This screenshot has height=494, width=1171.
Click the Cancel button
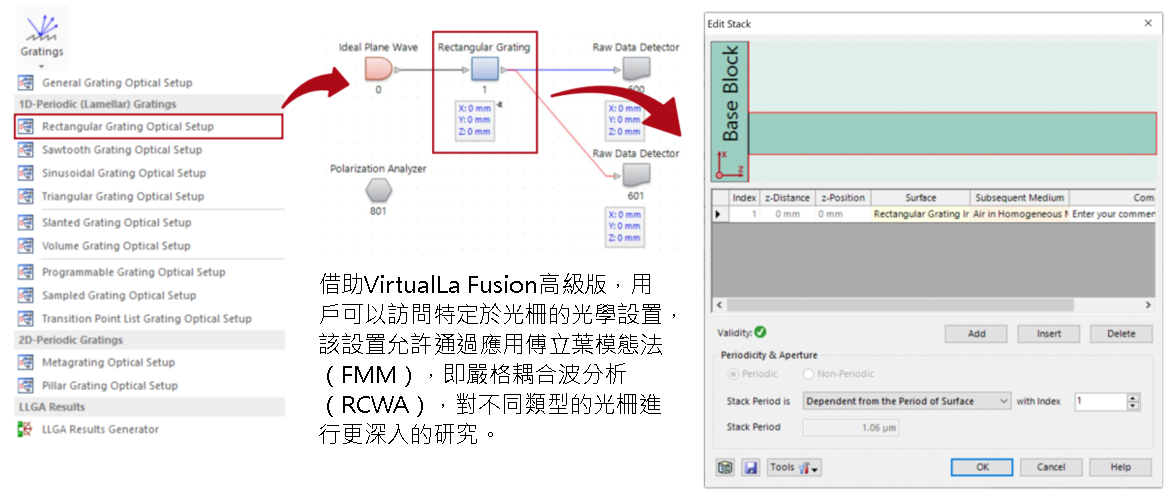tap(1051, 467)
